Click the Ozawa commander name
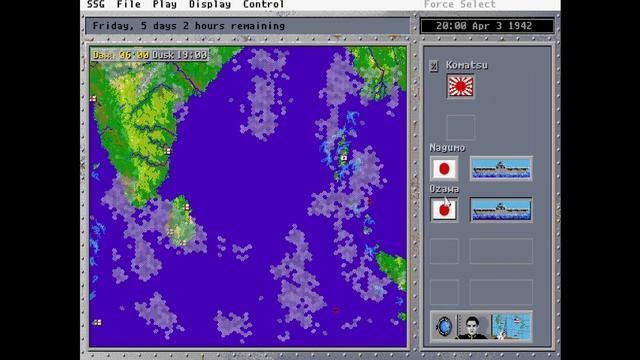 click(444, 189)
